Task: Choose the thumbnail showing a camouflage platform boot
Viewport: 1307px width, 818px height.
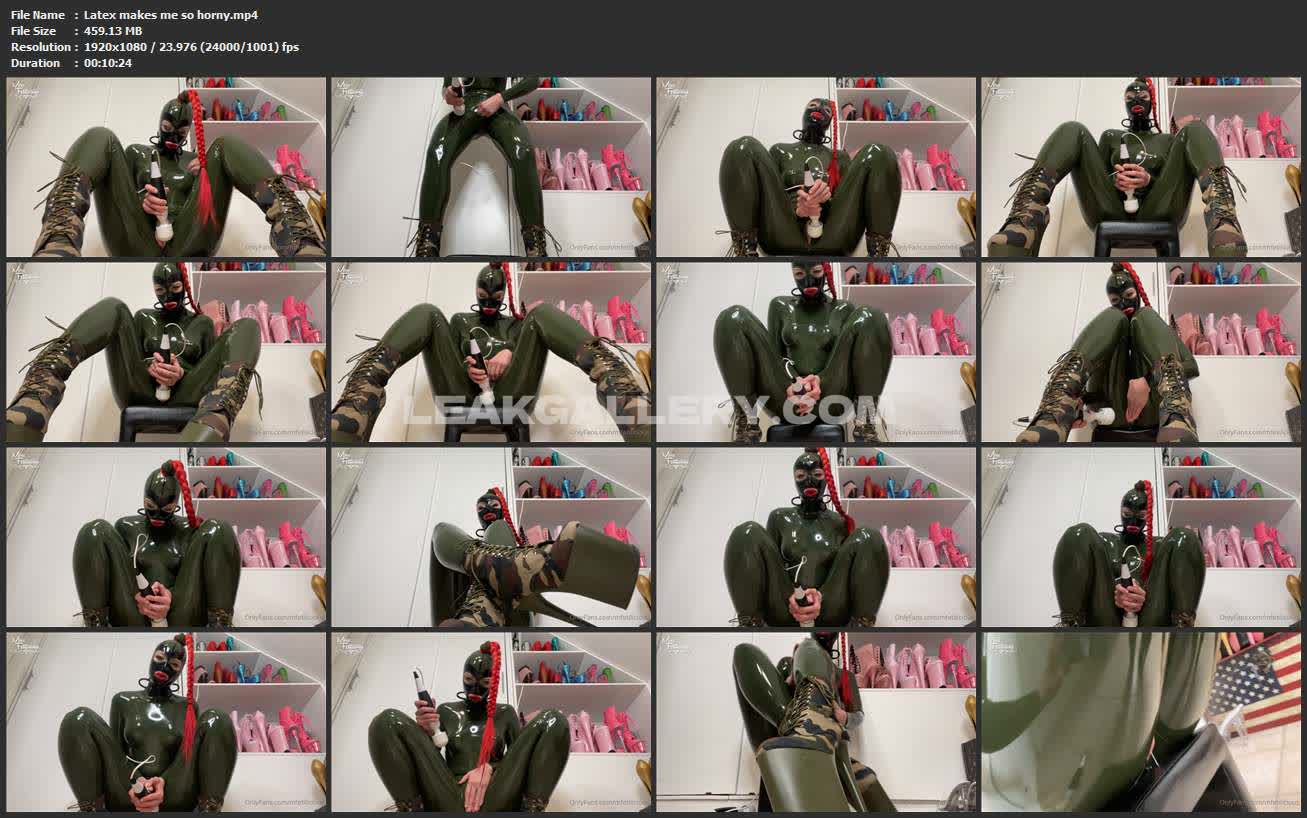Action: point(491,537)
